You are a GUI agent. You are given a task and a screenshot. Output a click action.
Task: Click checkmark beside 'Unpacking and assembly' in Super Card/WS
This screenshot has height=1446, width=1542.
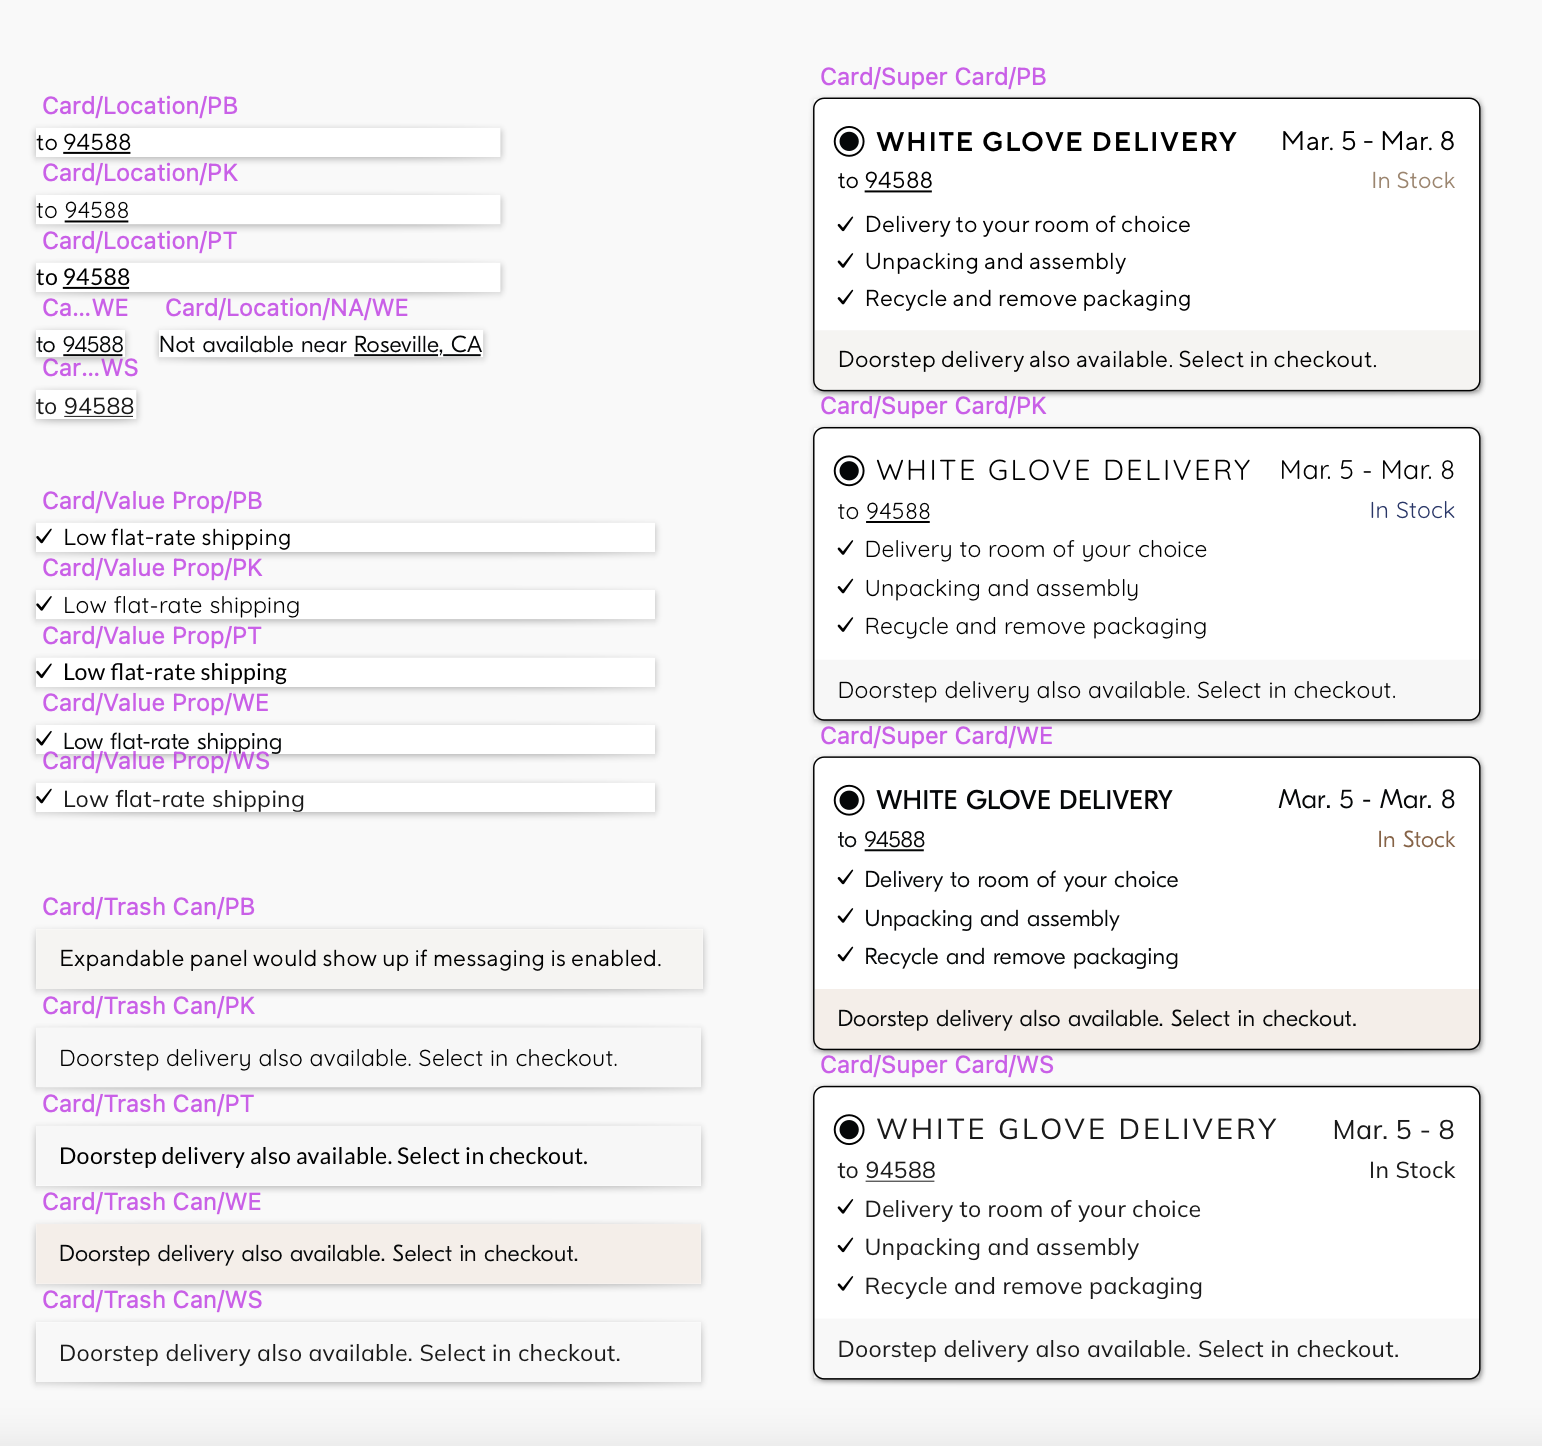[846, 1246]
